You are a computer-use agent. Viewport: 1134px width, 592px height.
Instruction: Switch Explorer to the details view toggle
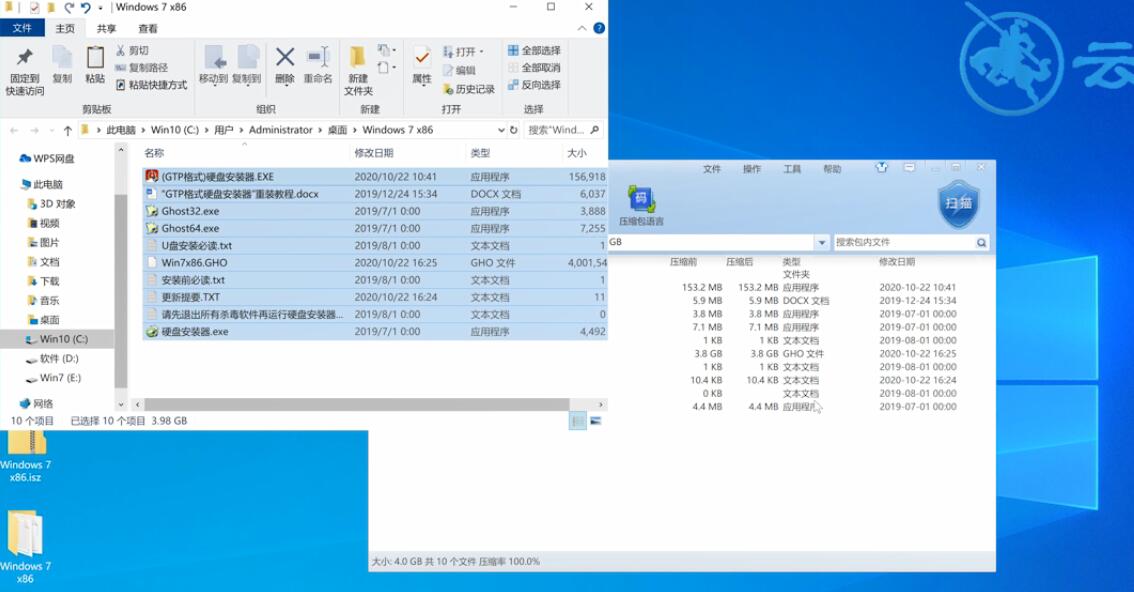(x=577, y=421)
